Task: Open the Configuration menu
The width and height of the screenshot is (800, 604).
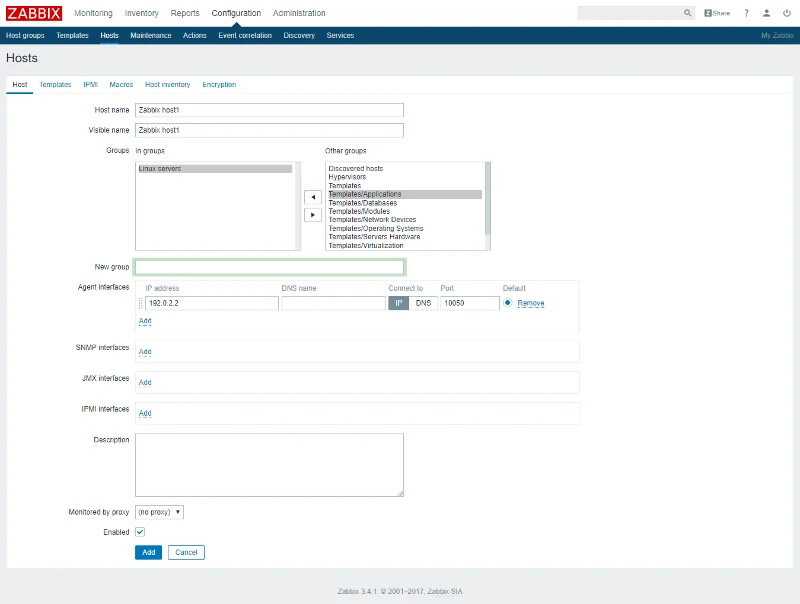Action: [x=236, y=13]
